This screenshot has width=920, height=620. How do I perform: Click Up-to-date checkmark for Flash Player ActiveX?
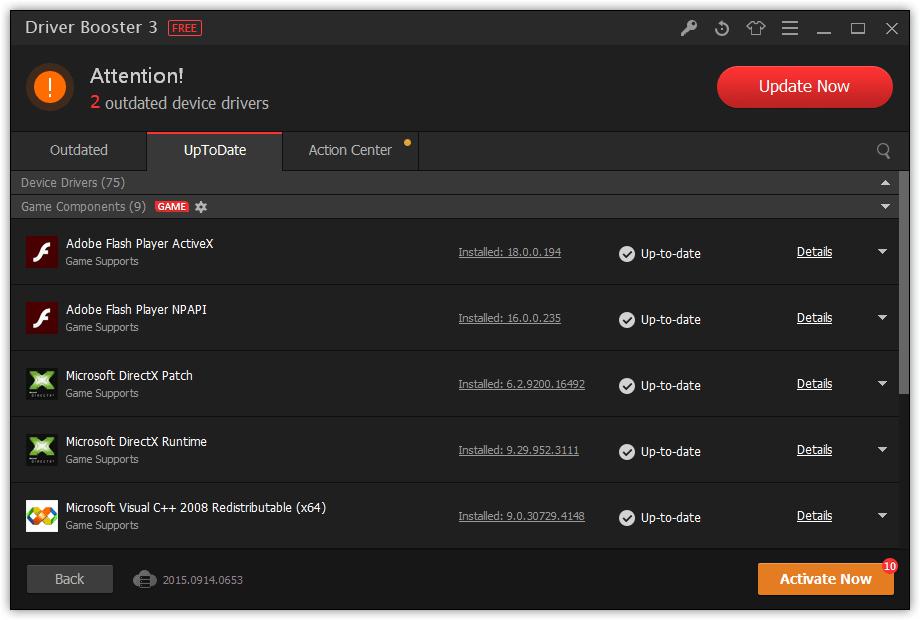pos(627,253)
